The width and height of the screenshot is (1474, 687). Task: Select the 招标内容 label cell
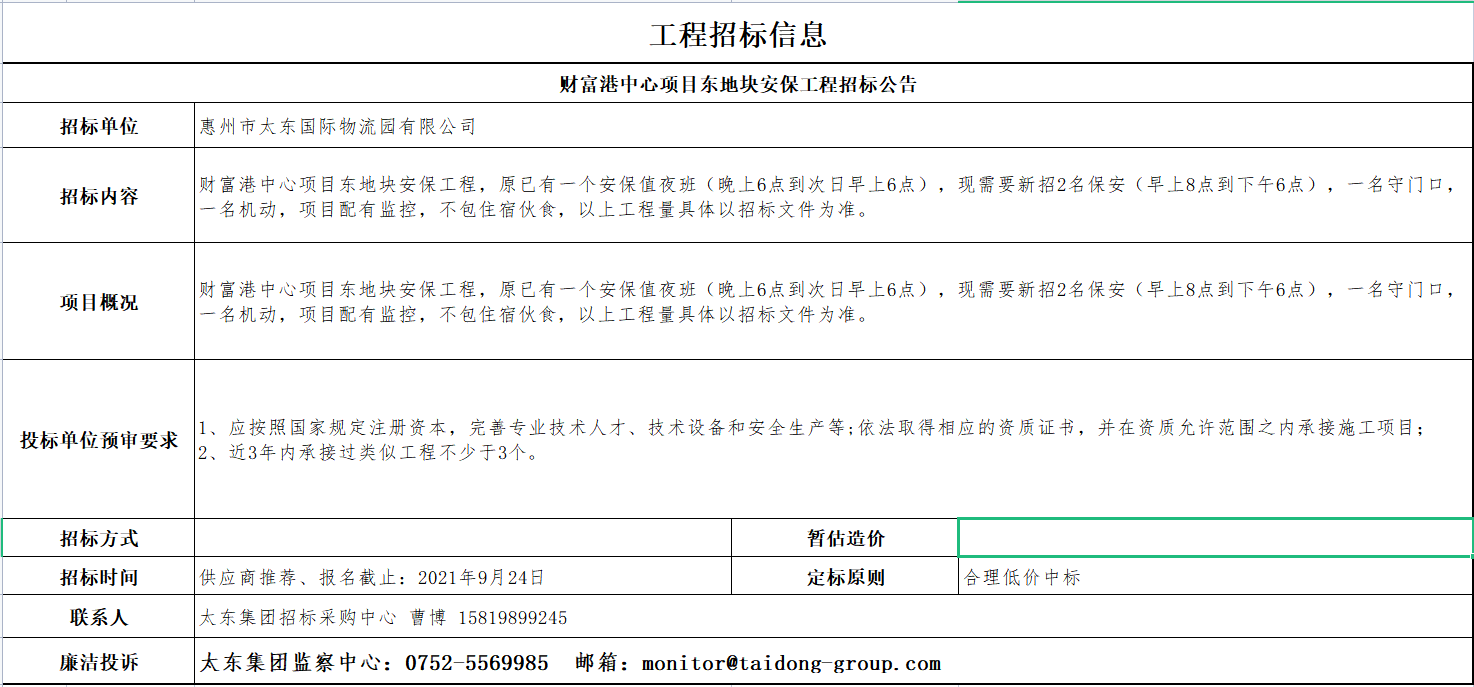[x=99, y=196]
